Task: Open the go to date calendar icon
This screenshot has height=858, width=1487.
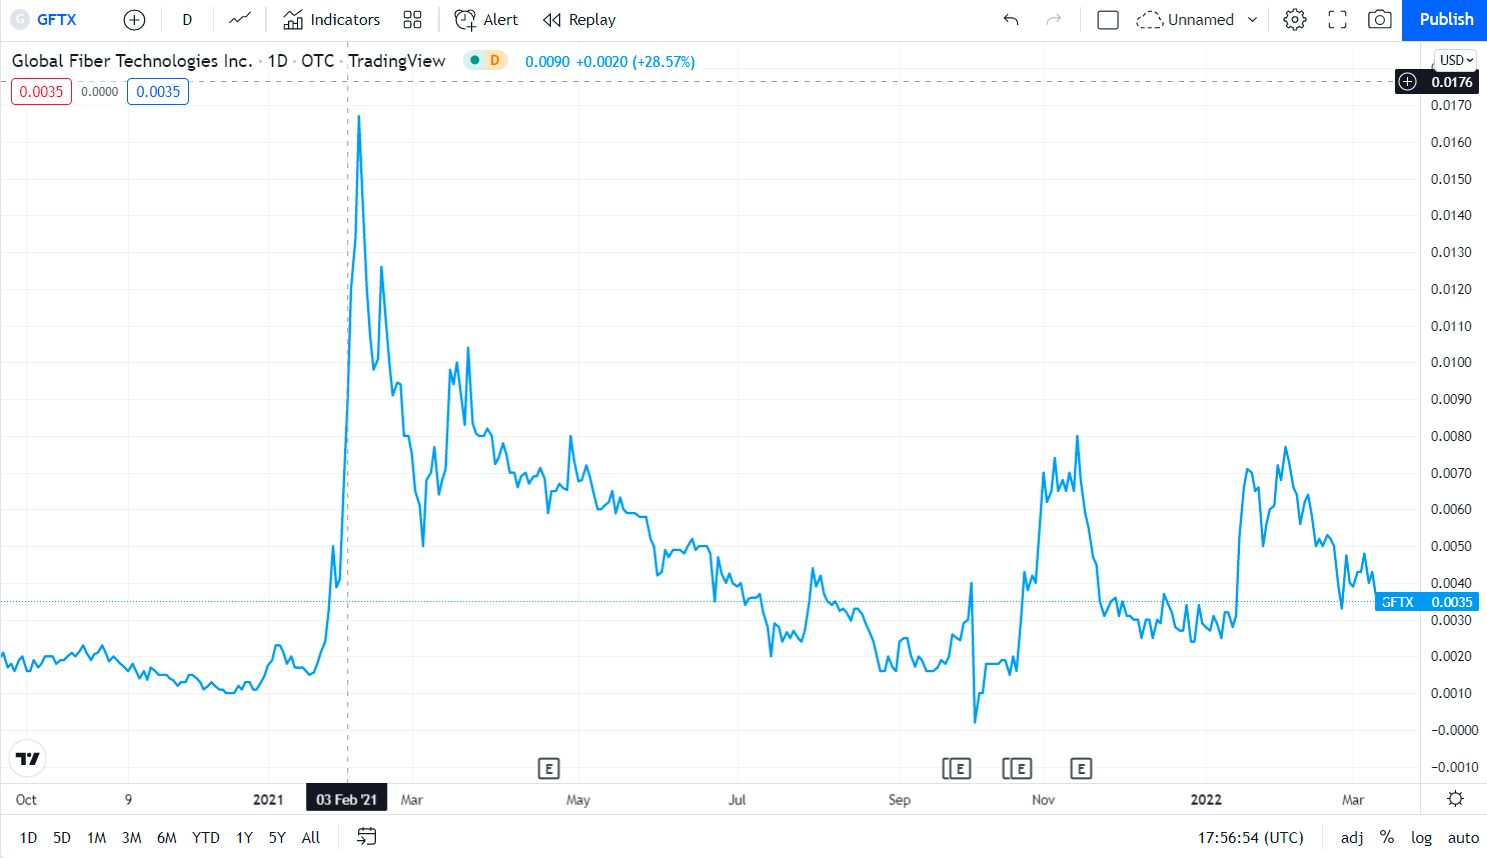Action: (x=367, y=837)
